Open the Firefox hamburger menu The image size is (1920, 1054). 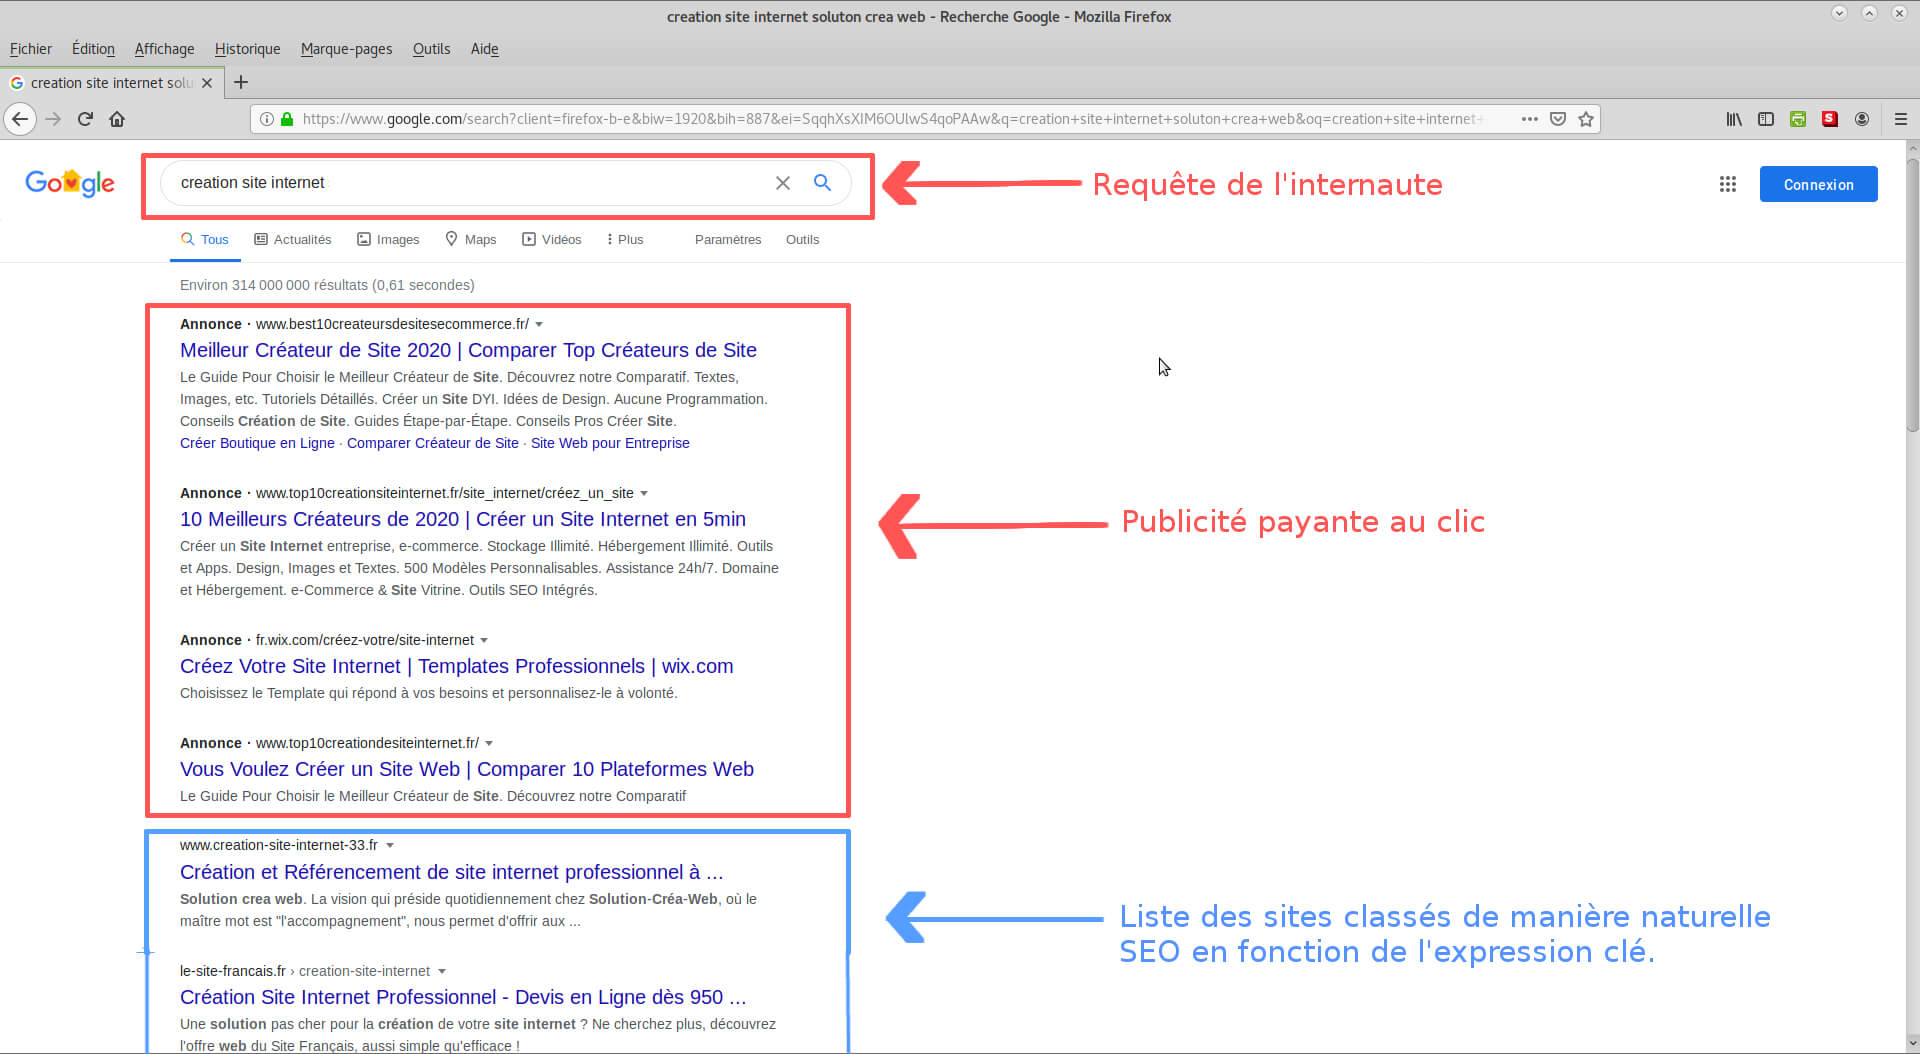[x=1901, y=119]
